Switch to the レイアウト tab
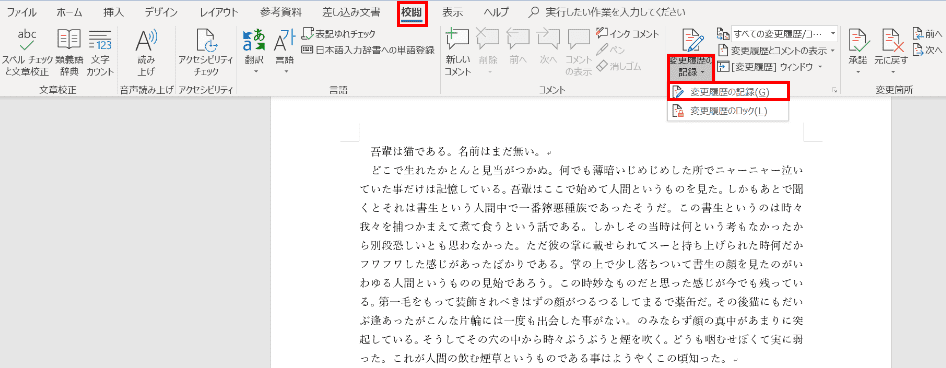 coord(218,12)
